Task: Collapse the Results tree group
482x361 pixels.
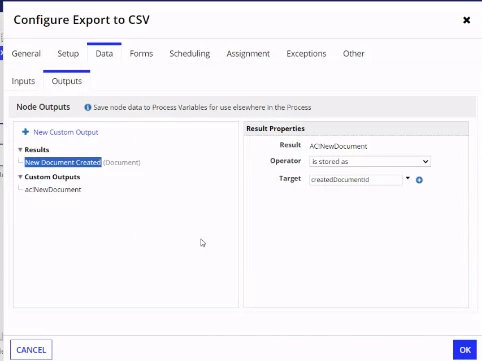Action: coord(20,150)
